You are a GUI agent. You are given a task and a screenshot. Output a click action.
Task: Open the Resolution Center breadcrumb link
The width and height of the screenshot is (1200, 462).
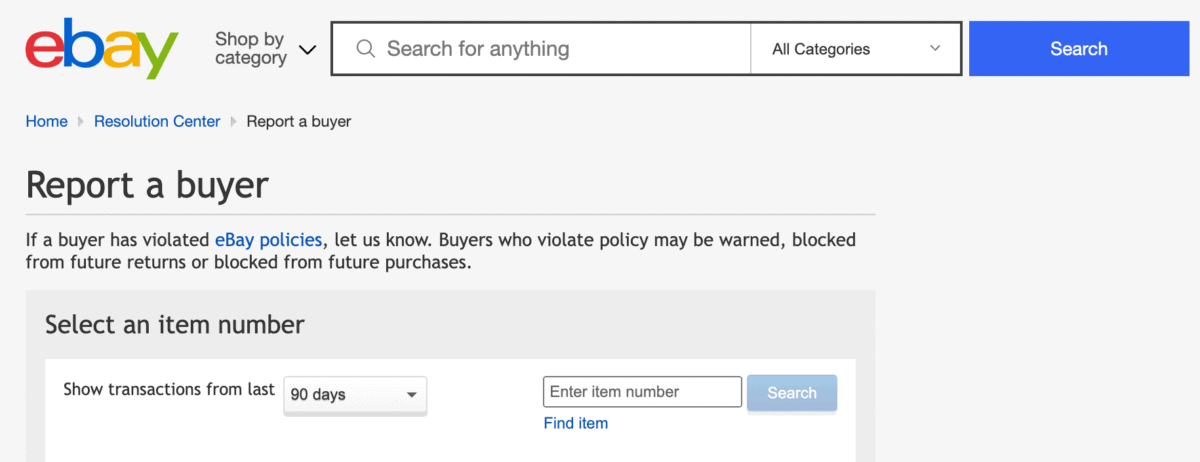click(x=157, y=121)
